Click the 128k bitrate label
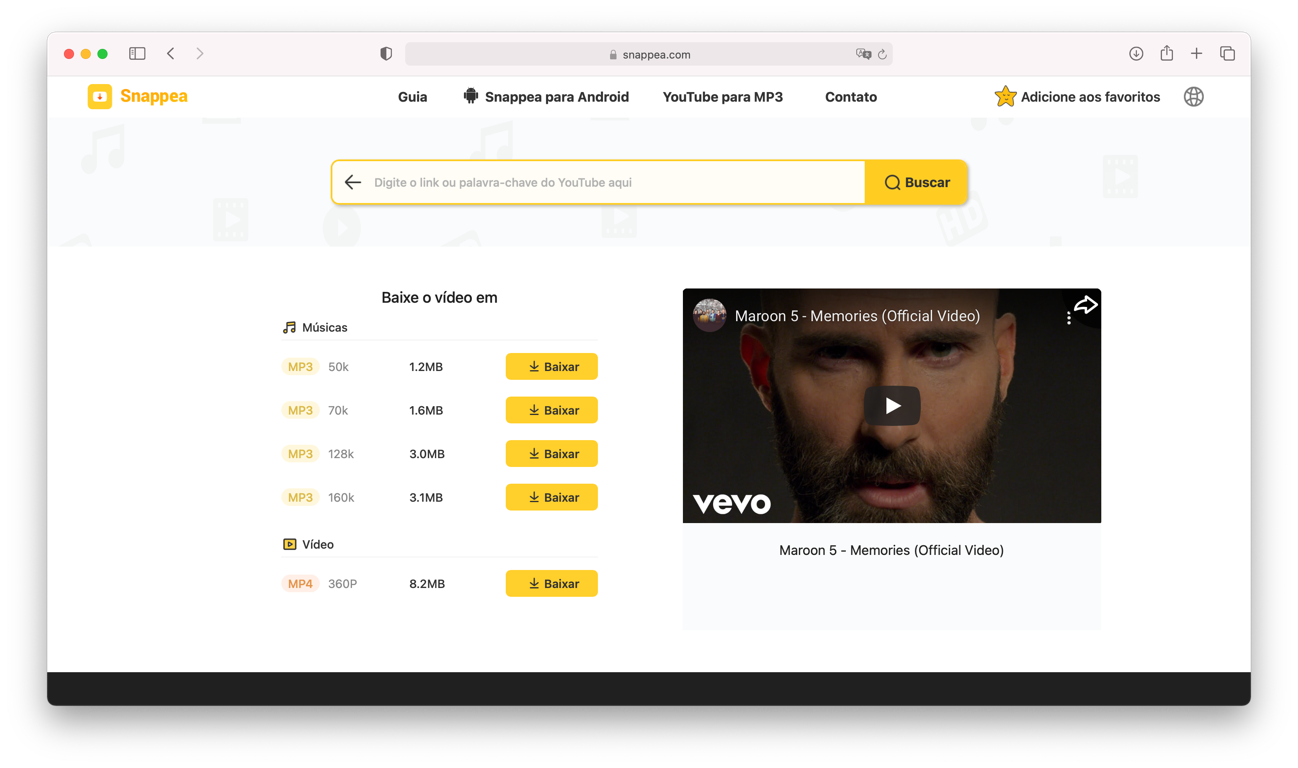The height and width of the screenshot is (768, 1298). (341, 454)
